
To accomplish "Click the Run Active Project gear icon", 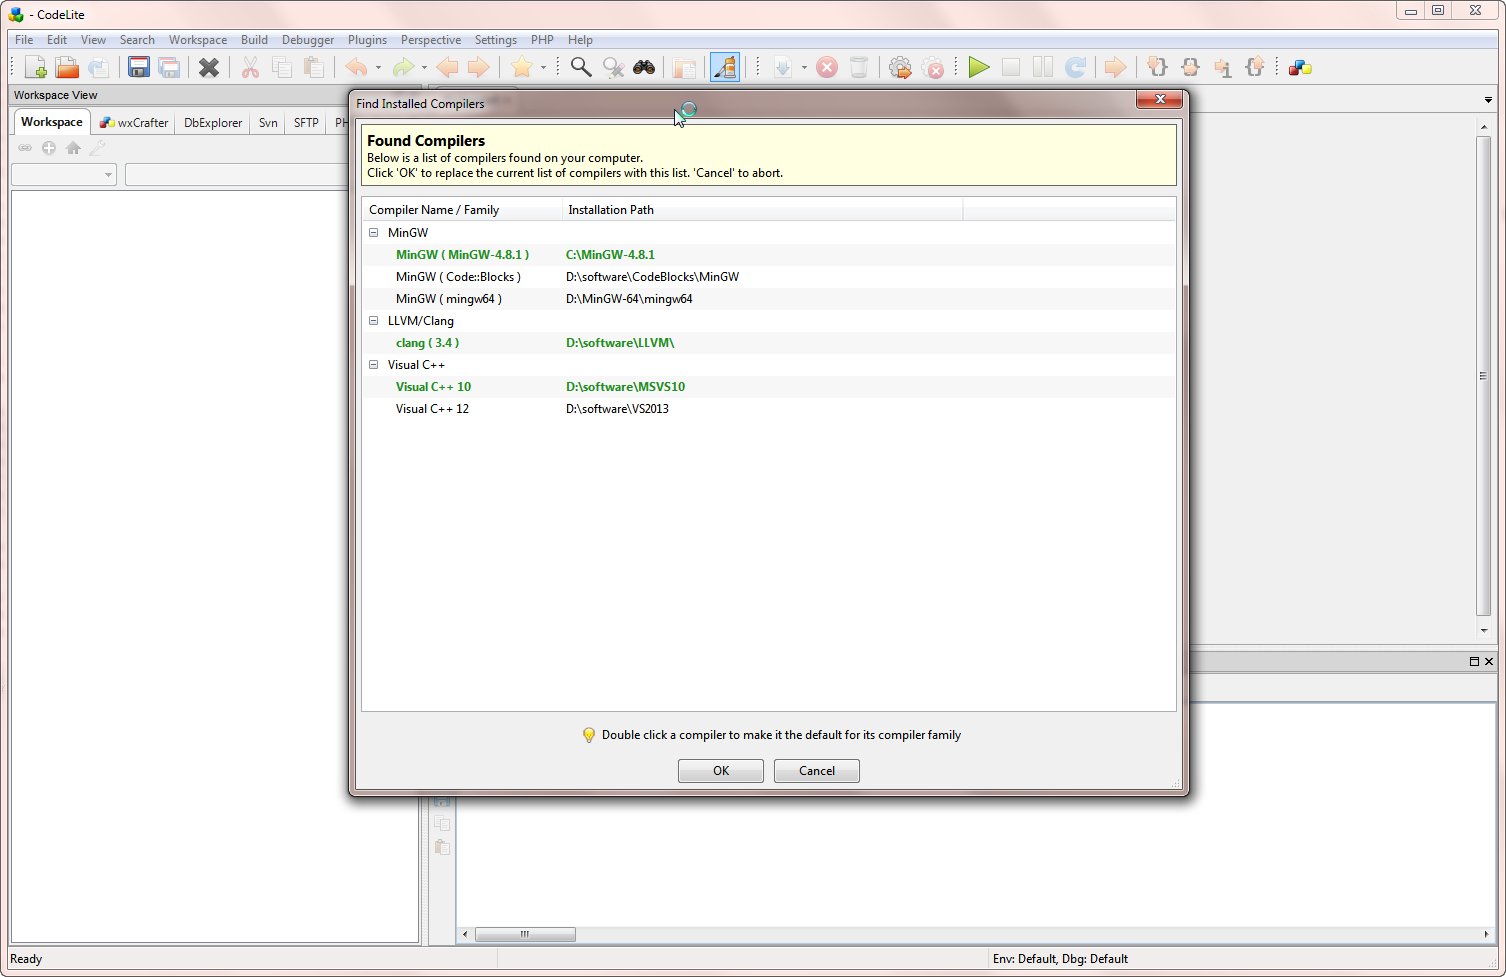I will click(x=900, y=67).
